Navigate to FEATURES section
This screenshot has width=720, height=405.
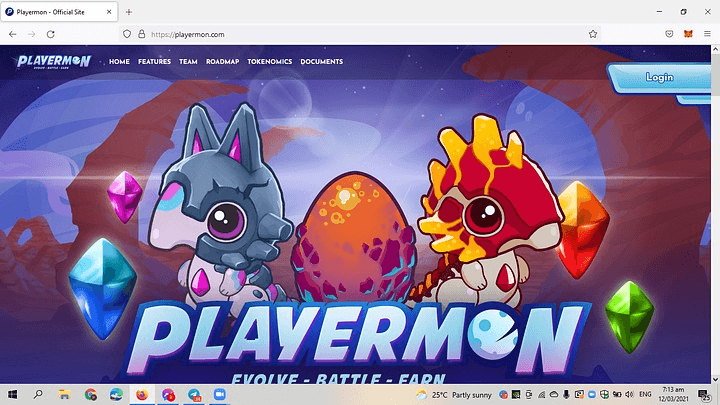pyautogui.click(x=155, y=62)
